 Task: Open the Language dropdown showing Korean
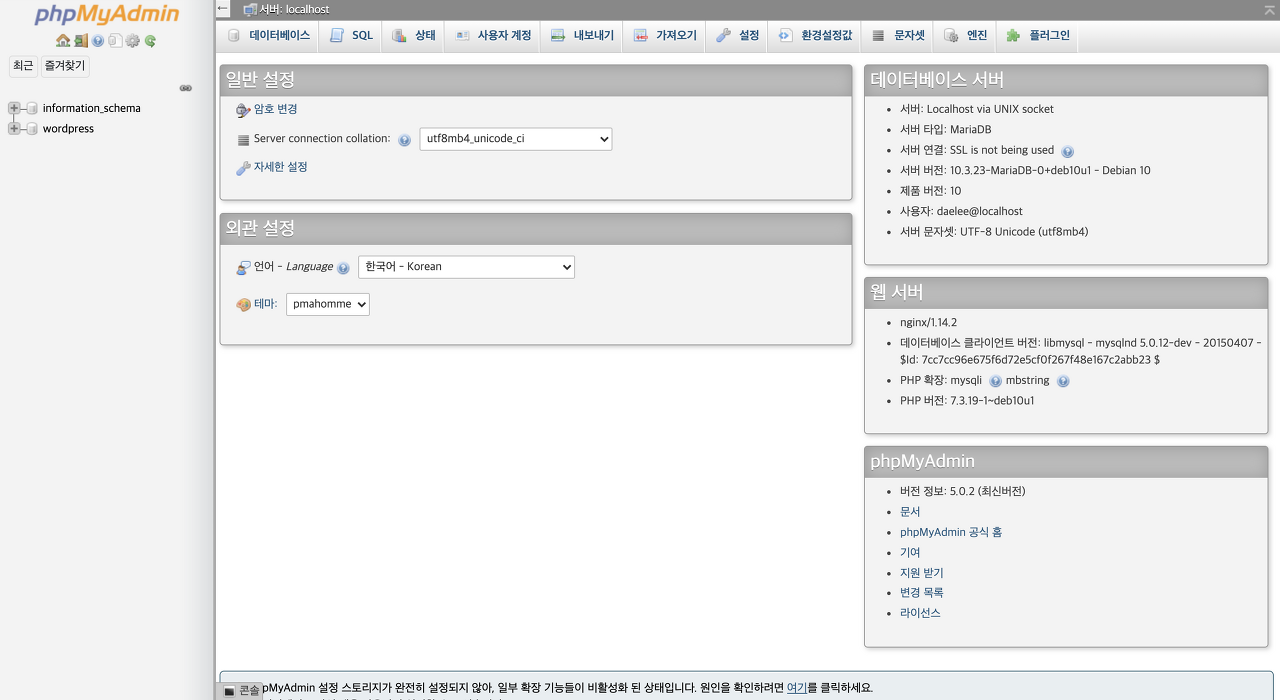click(466, 267)
